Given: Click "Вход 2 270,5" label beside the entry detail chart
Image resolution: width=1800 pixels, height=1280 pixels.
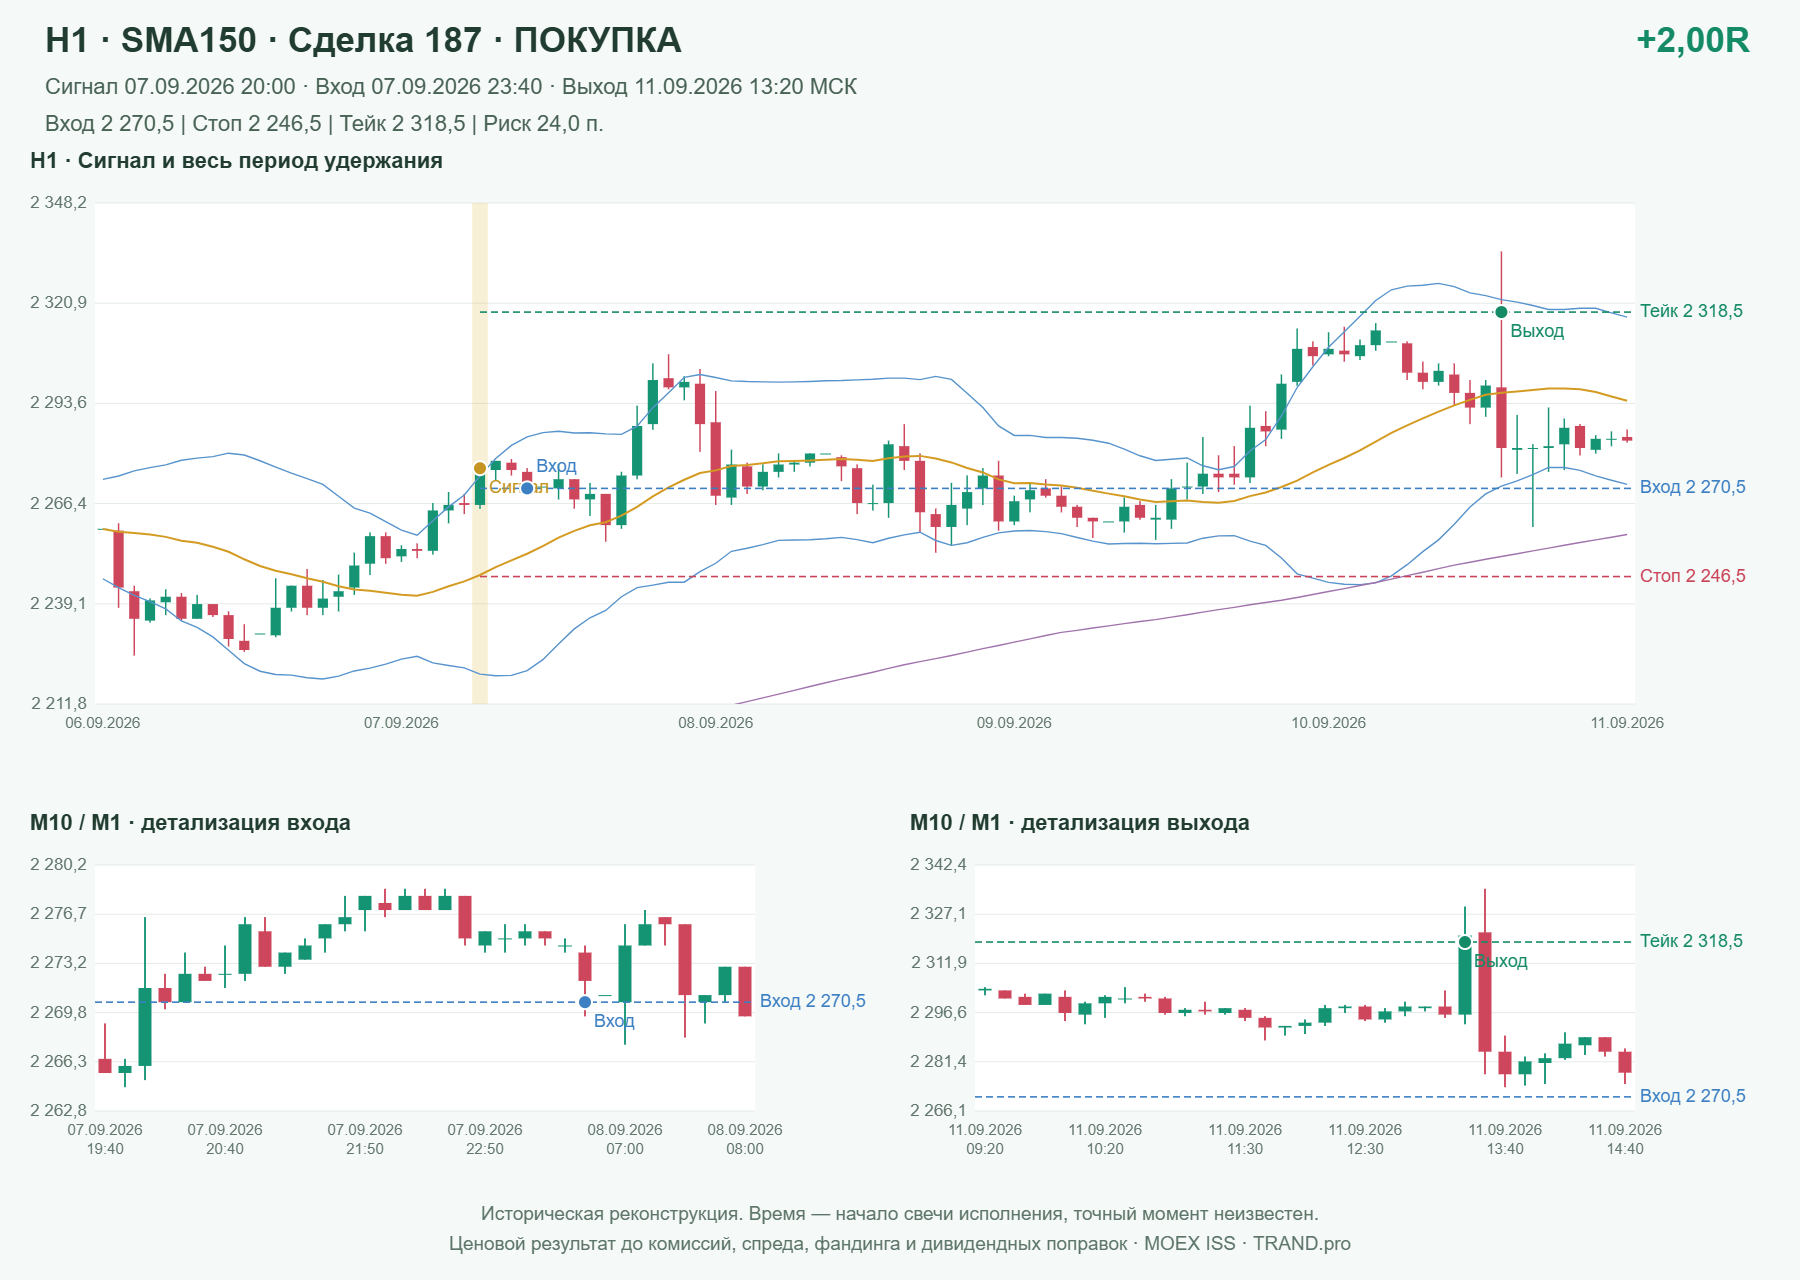Looking at the screenshot, I should 813,1001.
